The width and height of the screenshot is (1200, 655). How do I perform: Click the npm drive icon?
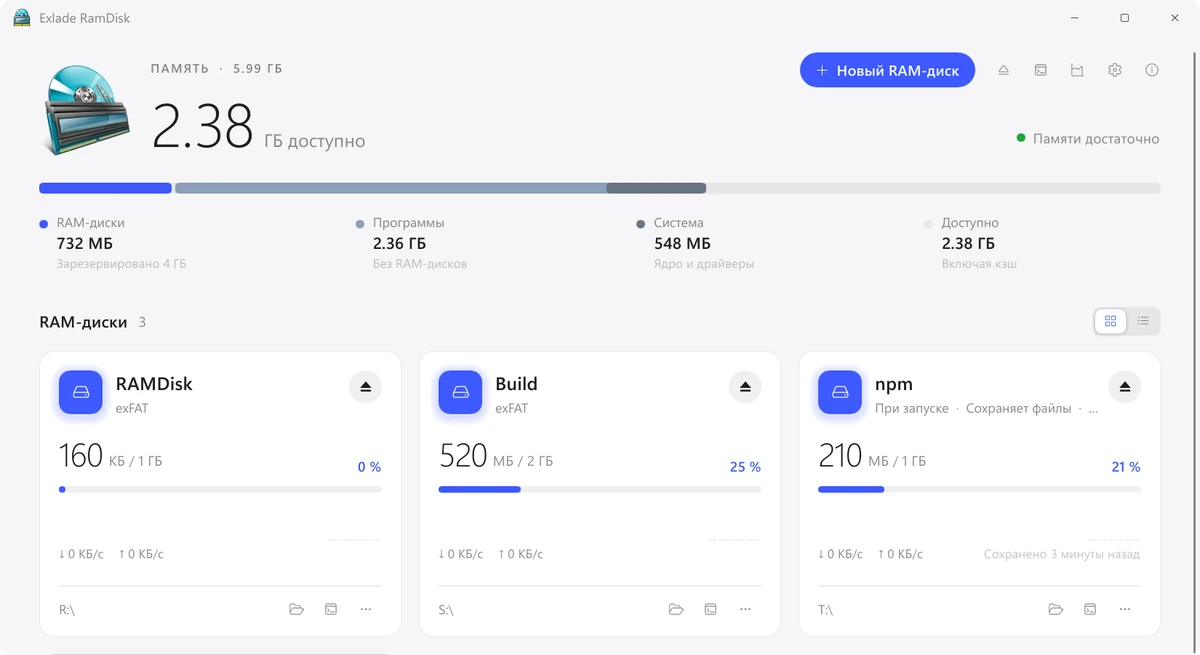click(x=840, y=392)
